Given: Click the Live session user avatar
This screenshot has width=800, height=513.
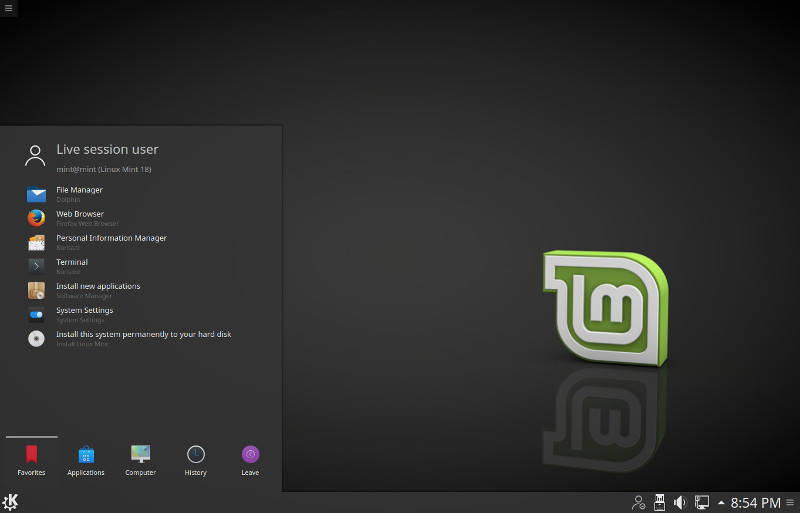Looking at the screenshot, I should click(x=35, y=156).
